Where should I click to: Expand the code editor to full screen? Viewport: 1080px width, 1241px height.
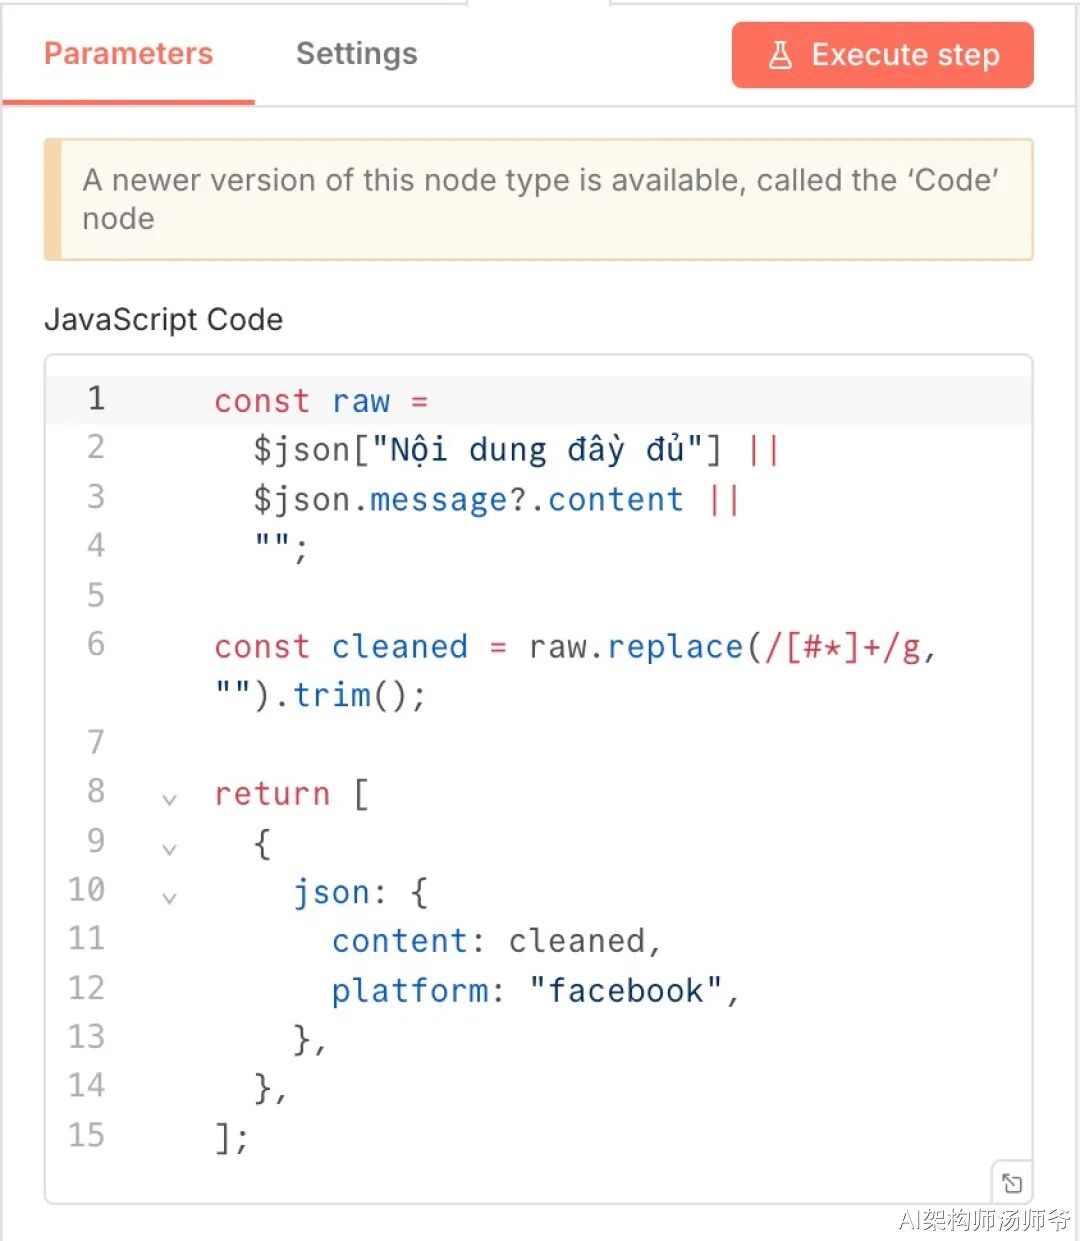click(x=1011, y=1183)
